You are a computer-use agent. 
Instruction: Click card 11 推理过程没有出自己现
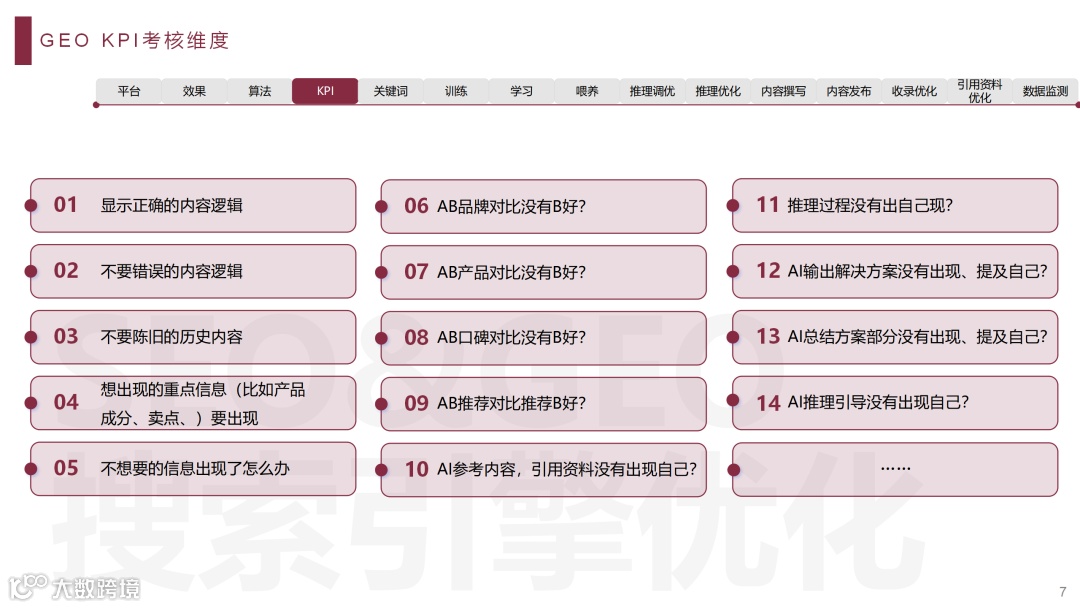click(x=895, y=205)
